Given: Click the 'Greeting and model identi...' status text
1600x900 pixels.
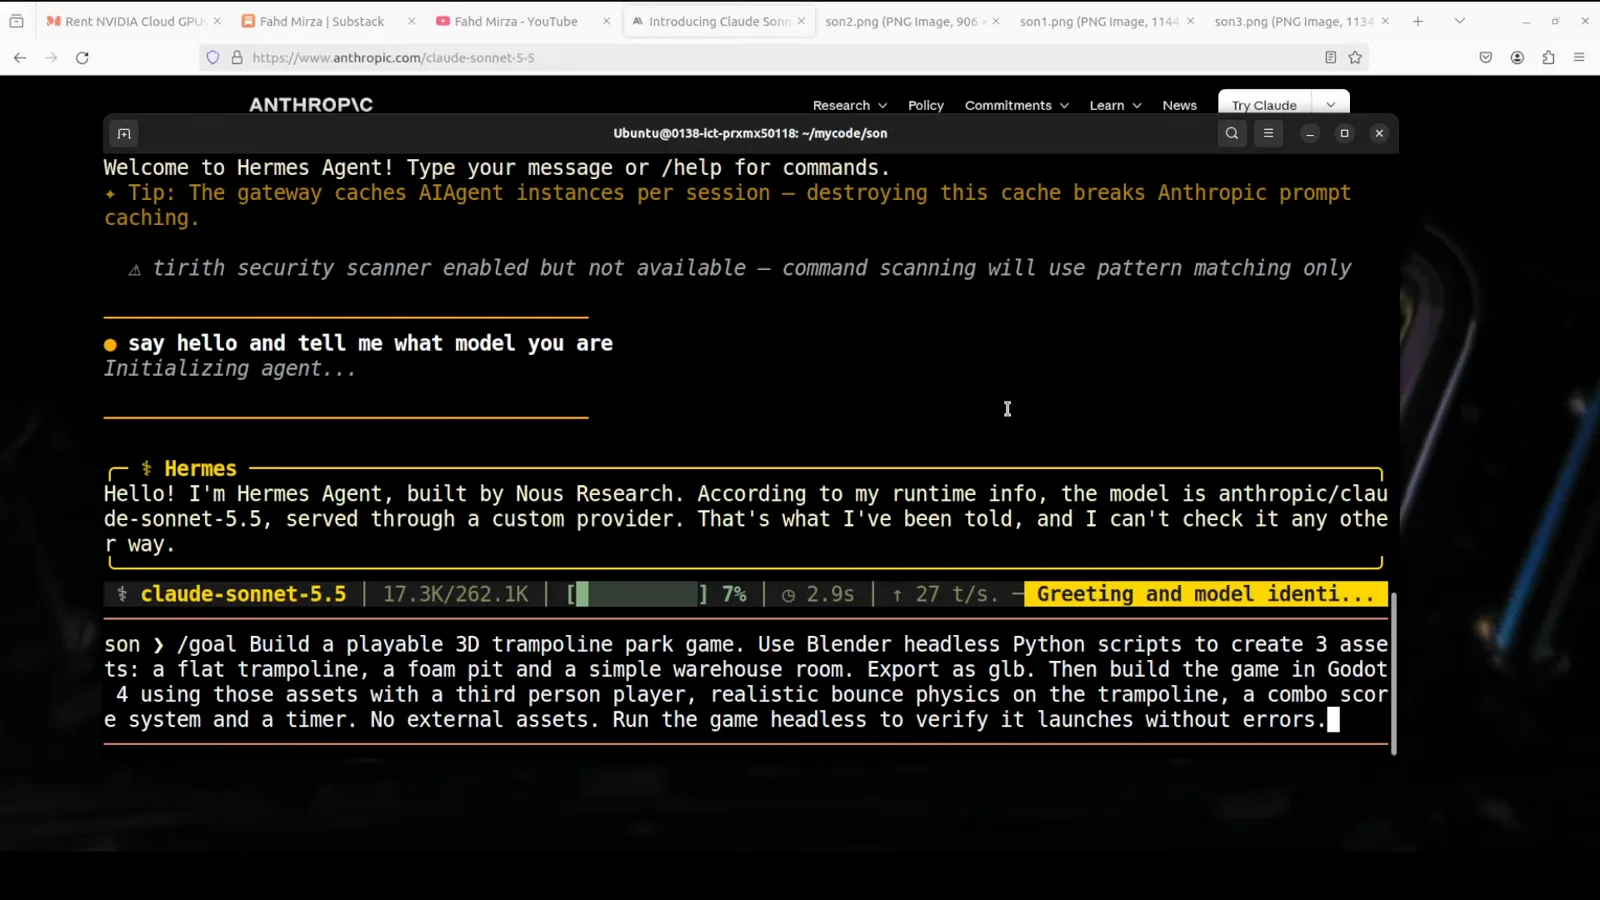Looking at the screenshot, I should coord(1206,594).
